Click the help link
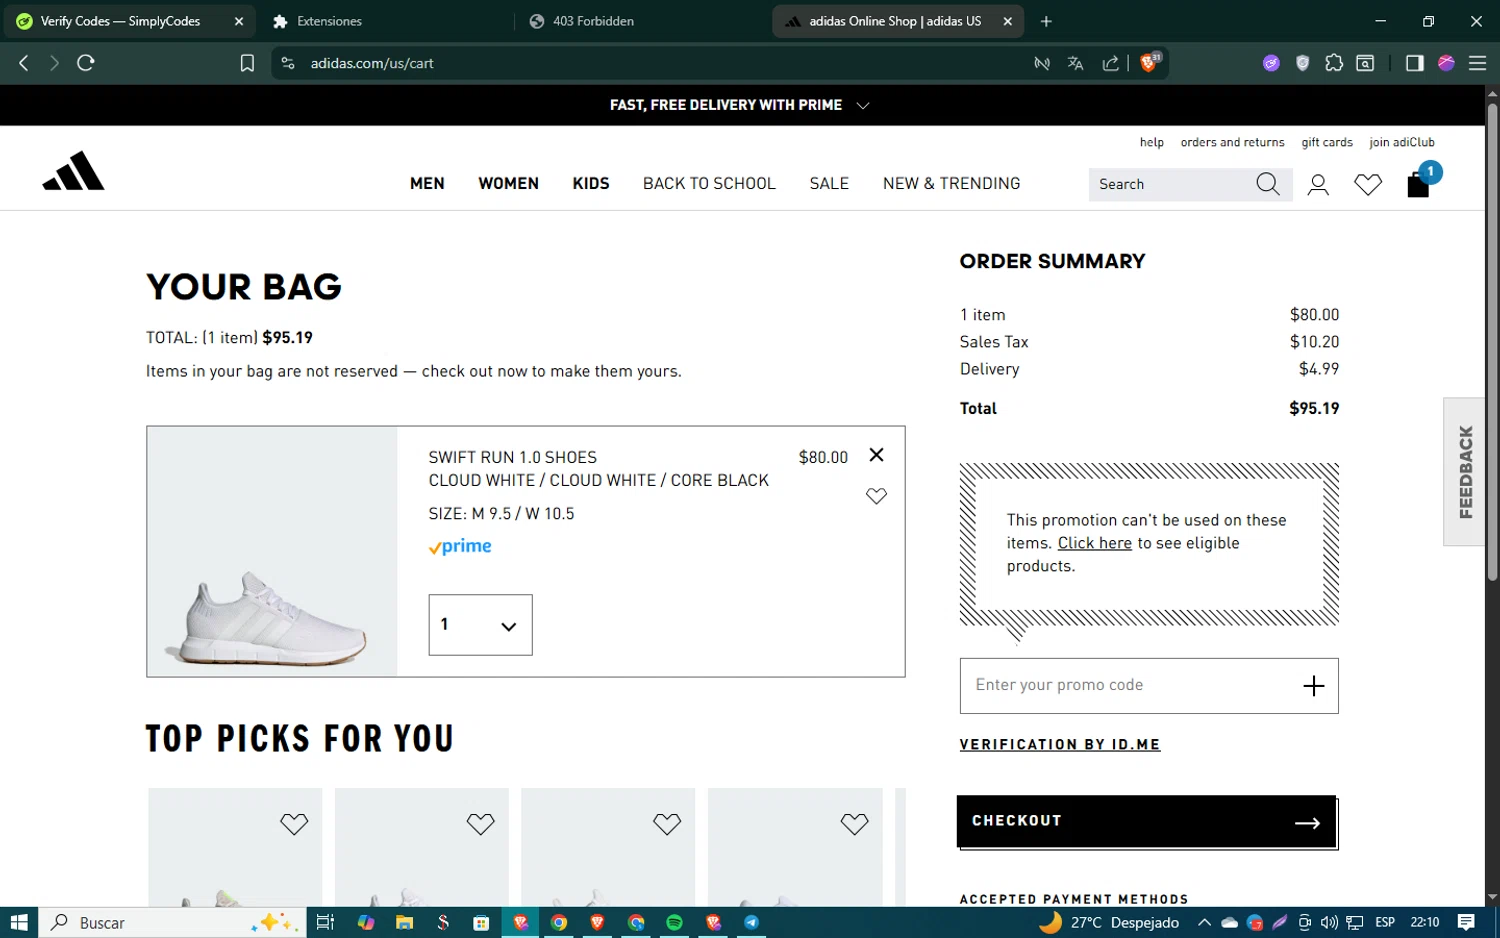1500x938 pixels. click(1151, 142)
